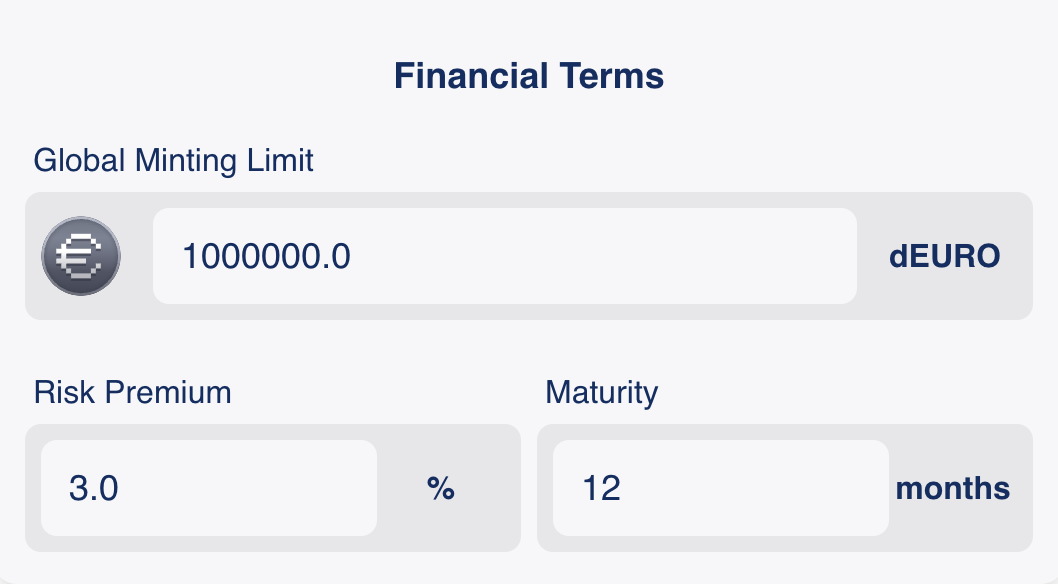The image size is (1058, 584).
Task: Focus the Global Minting Limit input field
Action: 504,256
